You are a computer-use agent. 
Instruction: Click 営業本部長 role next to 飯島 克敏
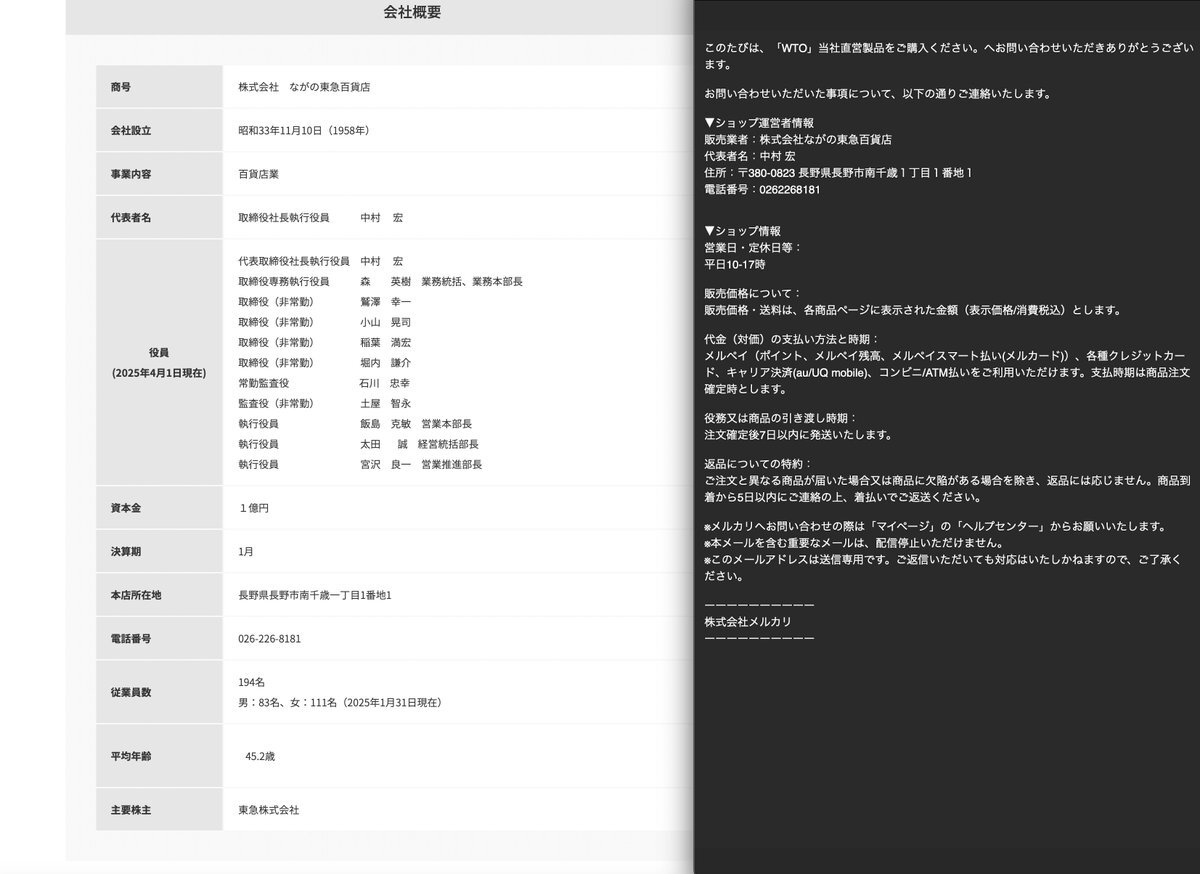click(447, 424)
